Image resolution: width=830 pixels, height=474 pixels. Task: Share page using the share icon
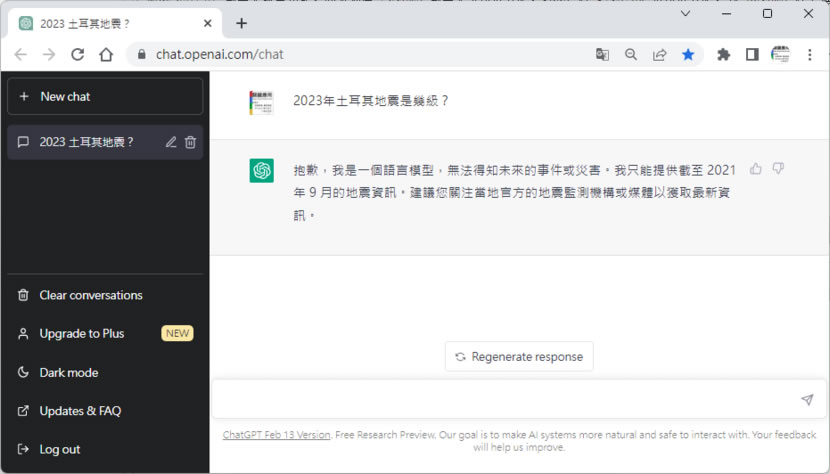point(660,55)
